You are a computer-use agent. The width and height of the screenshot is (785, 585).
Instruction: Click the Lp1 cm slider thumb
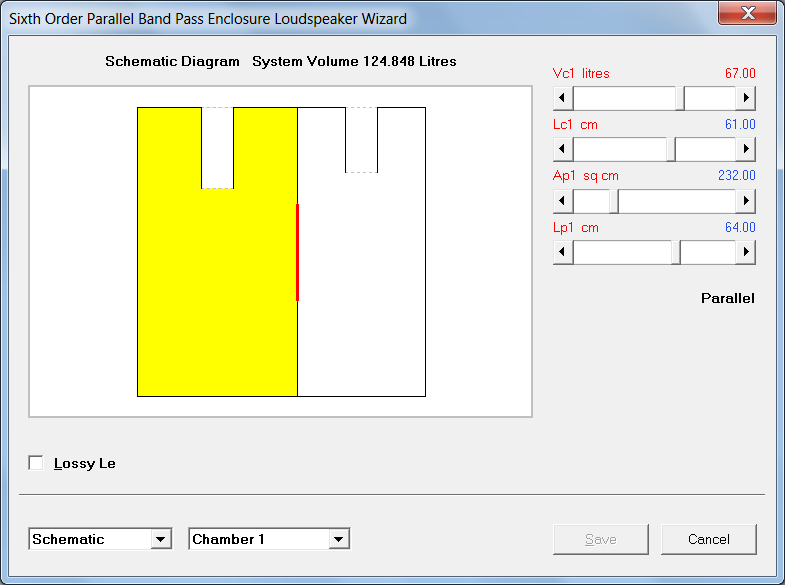(x=676, y=252)
